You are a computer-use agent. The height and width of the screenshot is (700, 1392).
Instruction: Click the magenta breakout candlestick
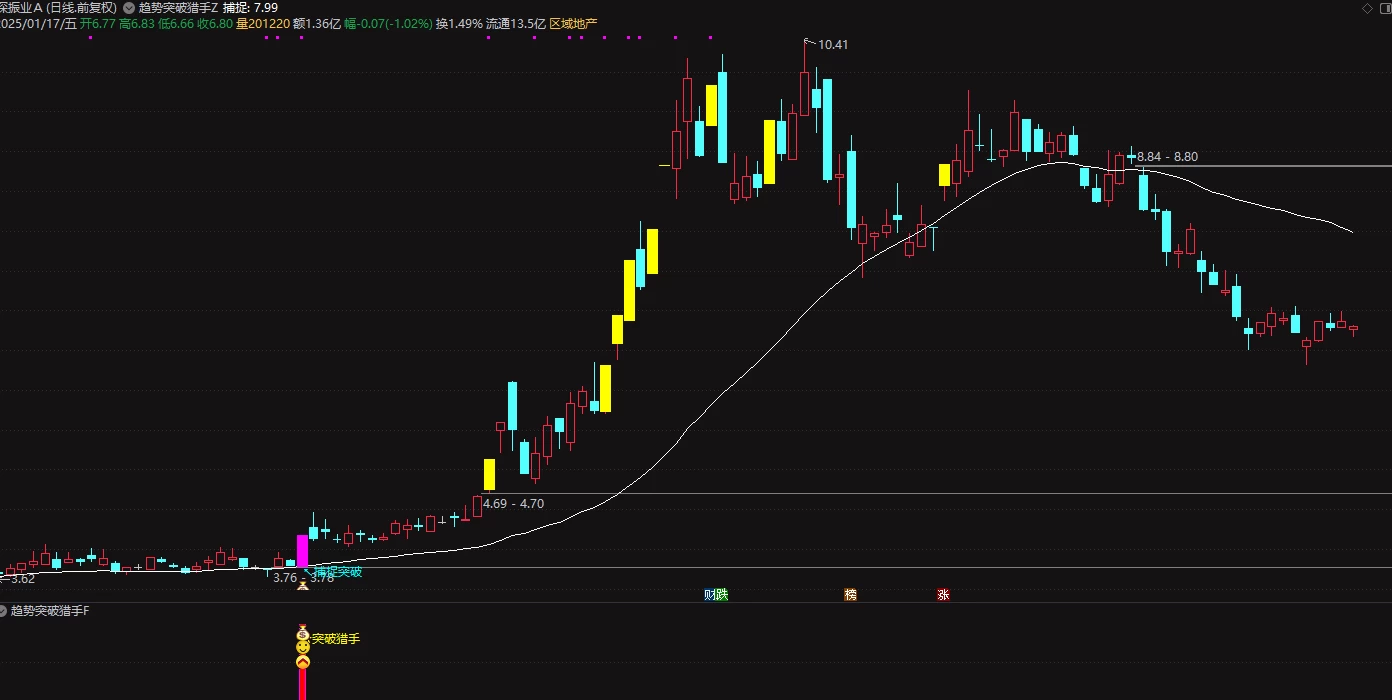(x=303, y=552)
